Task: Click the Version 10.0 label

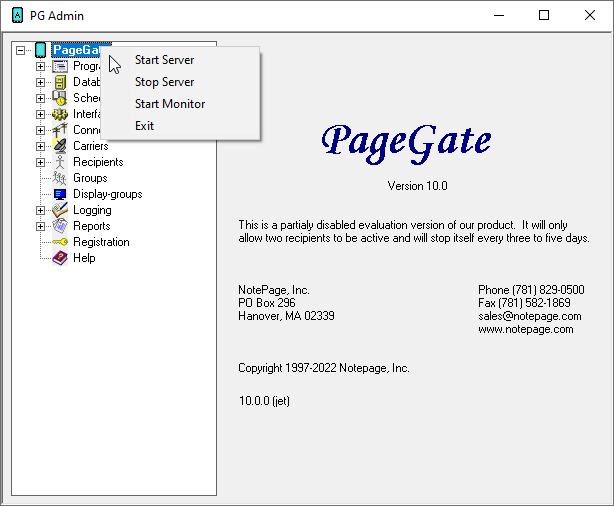Action: [x=417, y=186]
